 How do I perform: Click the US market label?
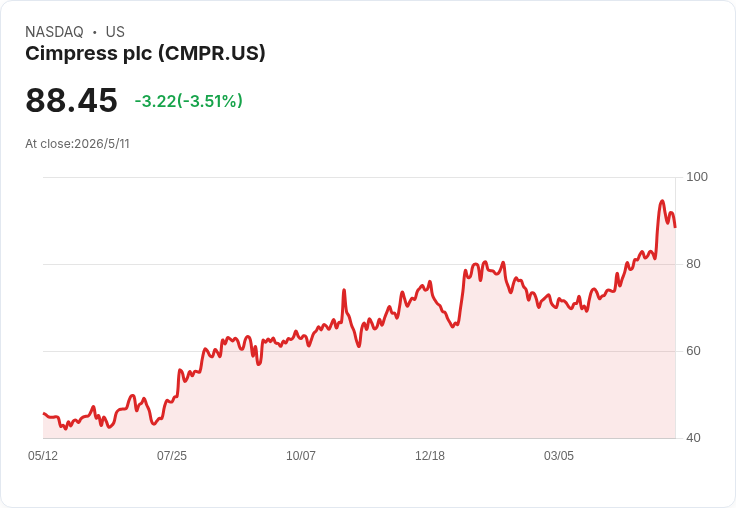(x=115, y=32)
